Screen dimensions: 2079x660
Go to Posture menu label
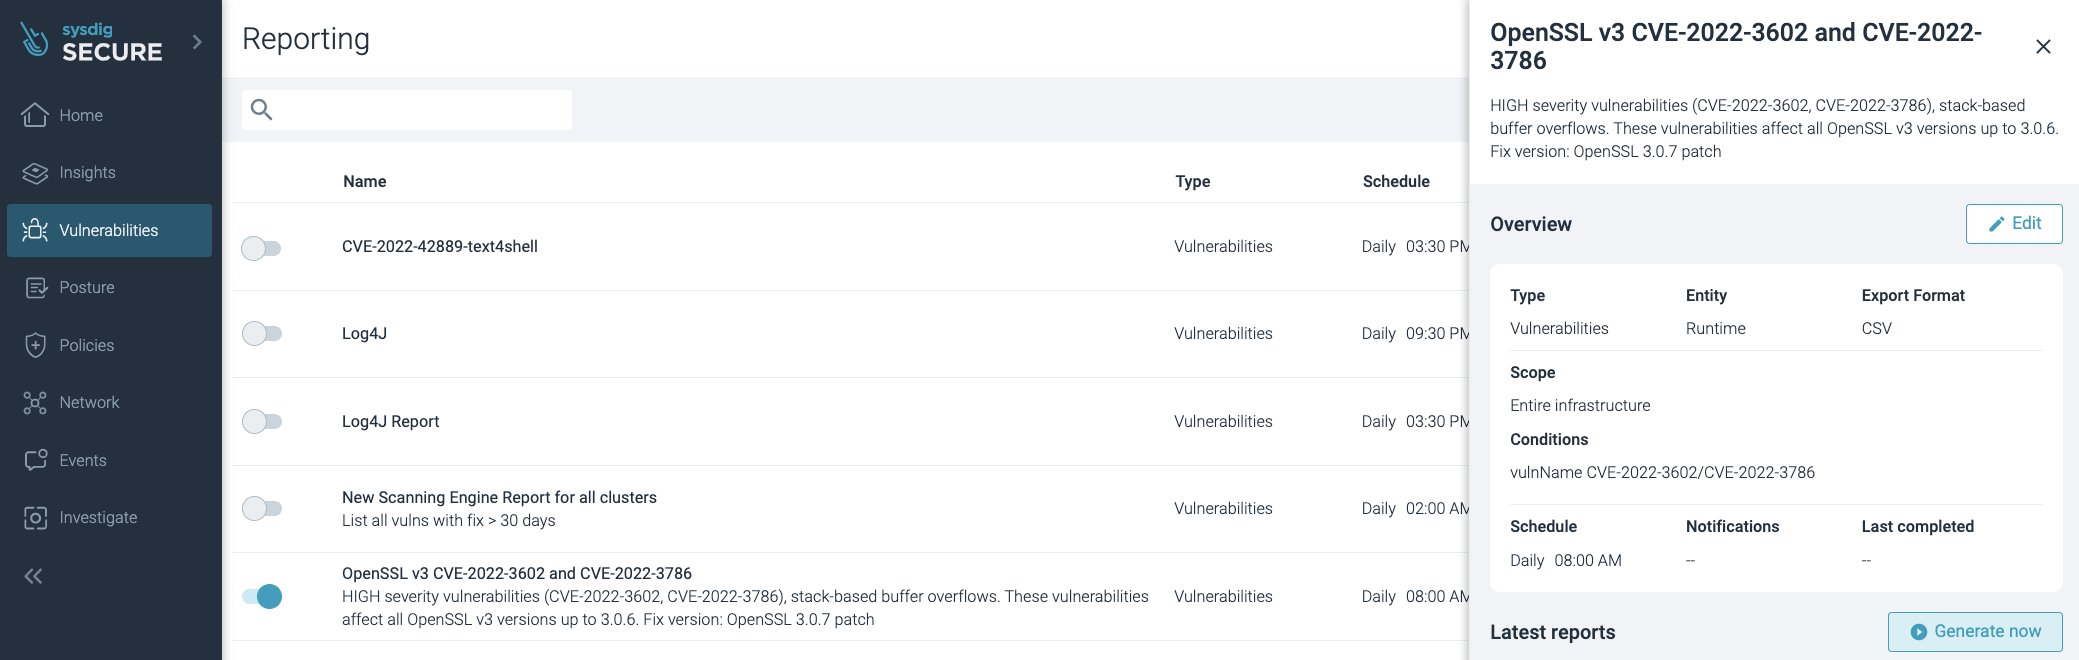87,288
